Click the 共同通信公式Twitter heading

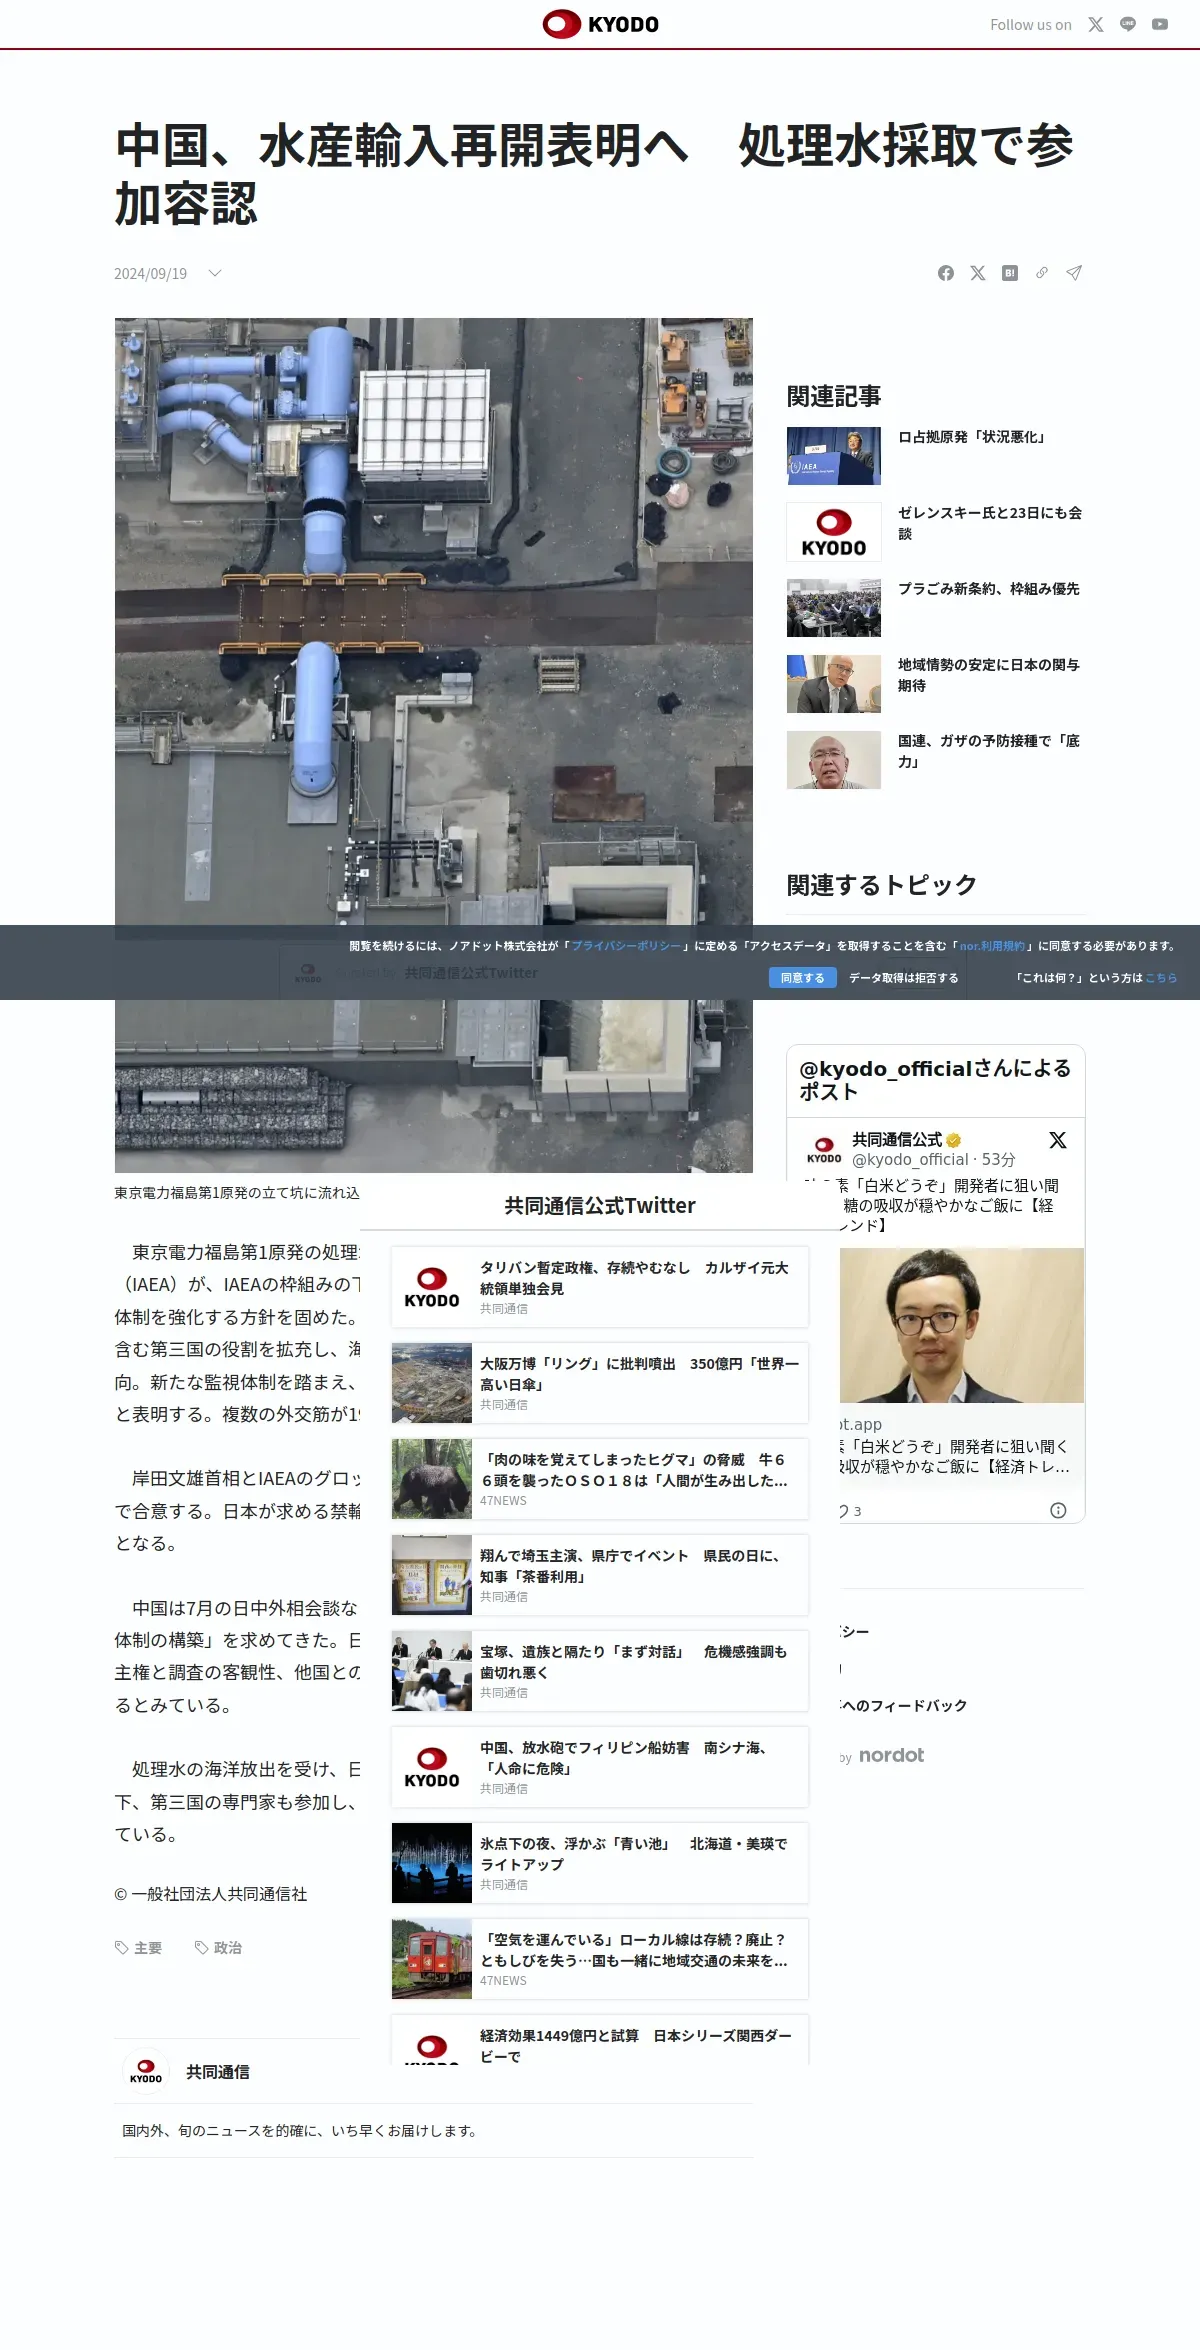600,1206
